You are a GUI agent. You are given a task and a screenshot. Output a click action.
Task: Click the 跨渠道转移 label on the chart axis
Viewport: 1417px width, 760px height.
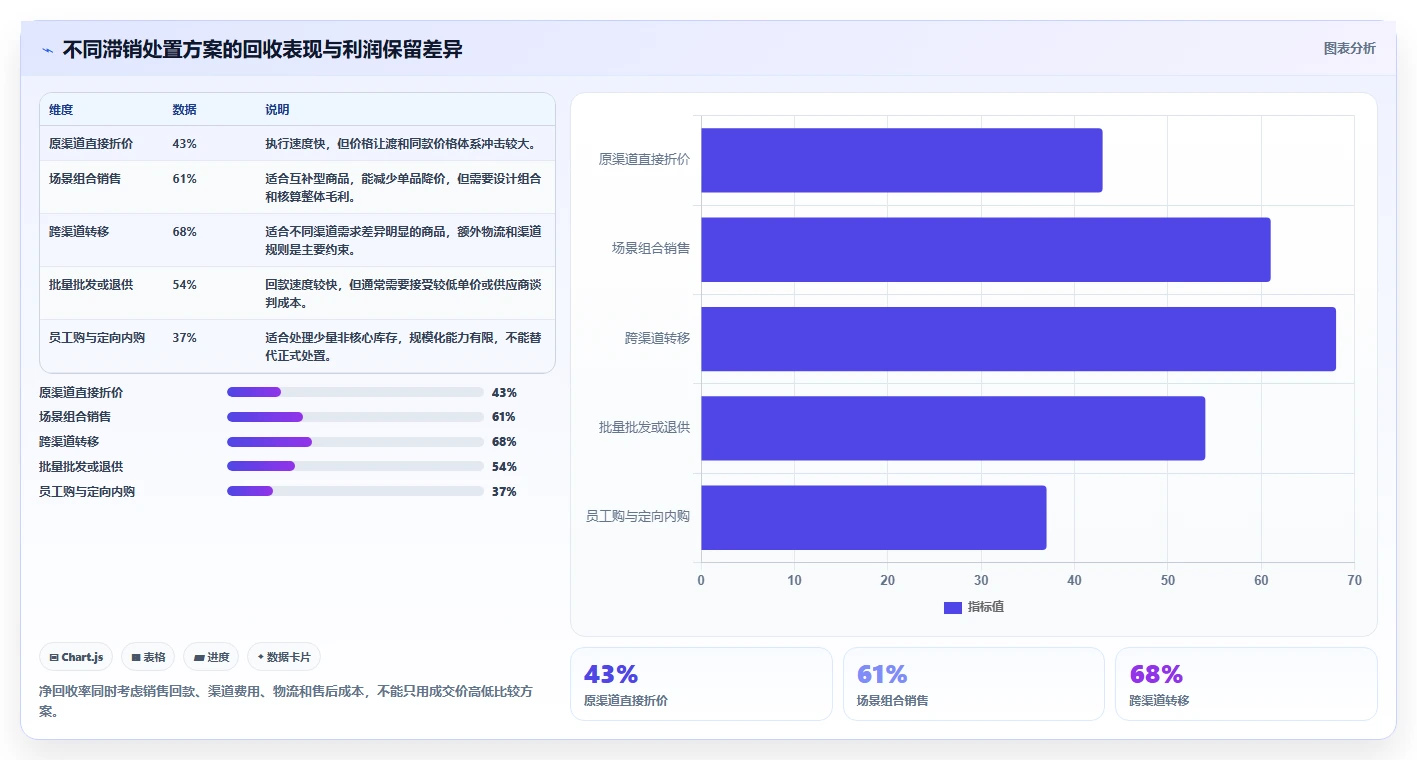coord(657,339)
